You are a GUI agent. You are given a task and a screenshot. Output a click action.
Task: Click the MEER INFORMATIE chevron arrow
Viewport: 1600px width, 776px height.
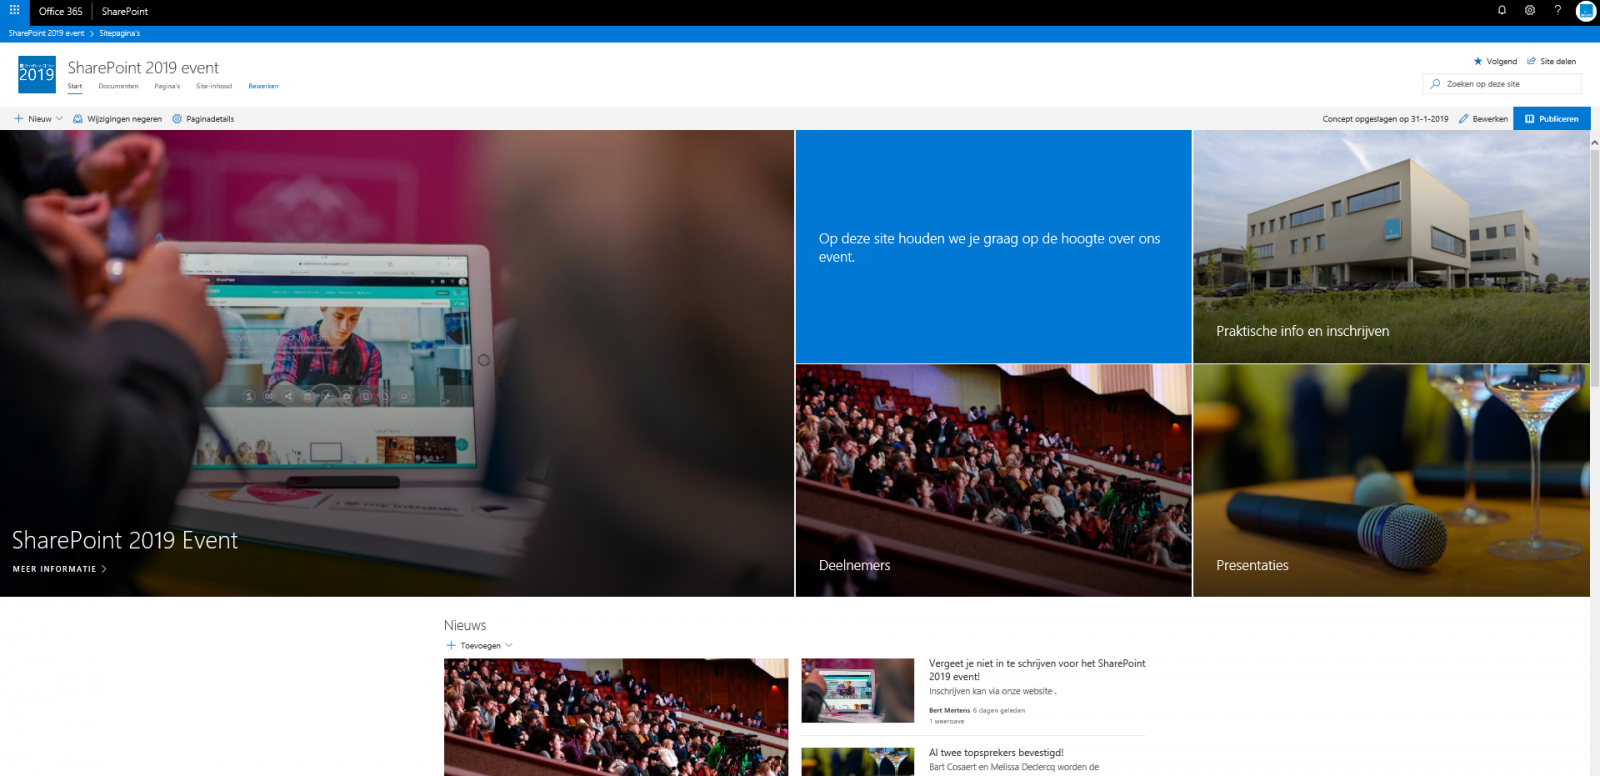point(104,569)
